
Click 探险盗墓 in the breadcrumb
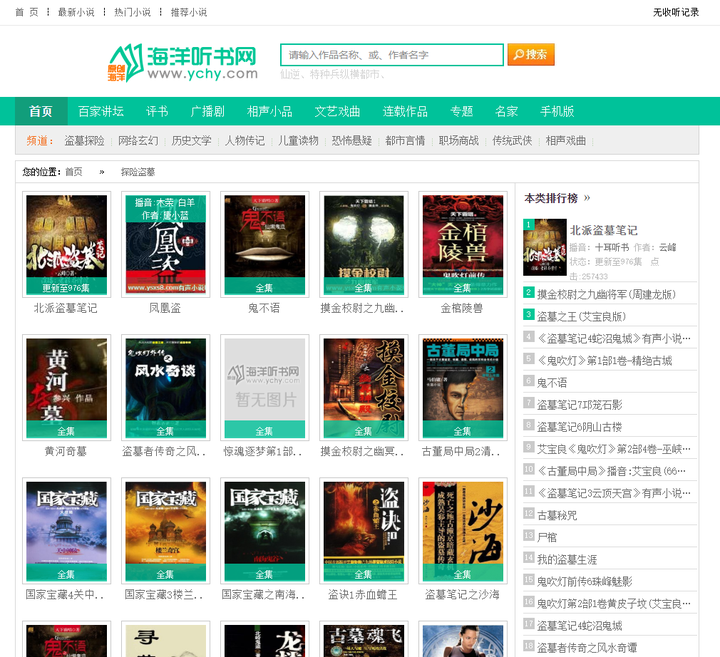click(x=138, y=172)
